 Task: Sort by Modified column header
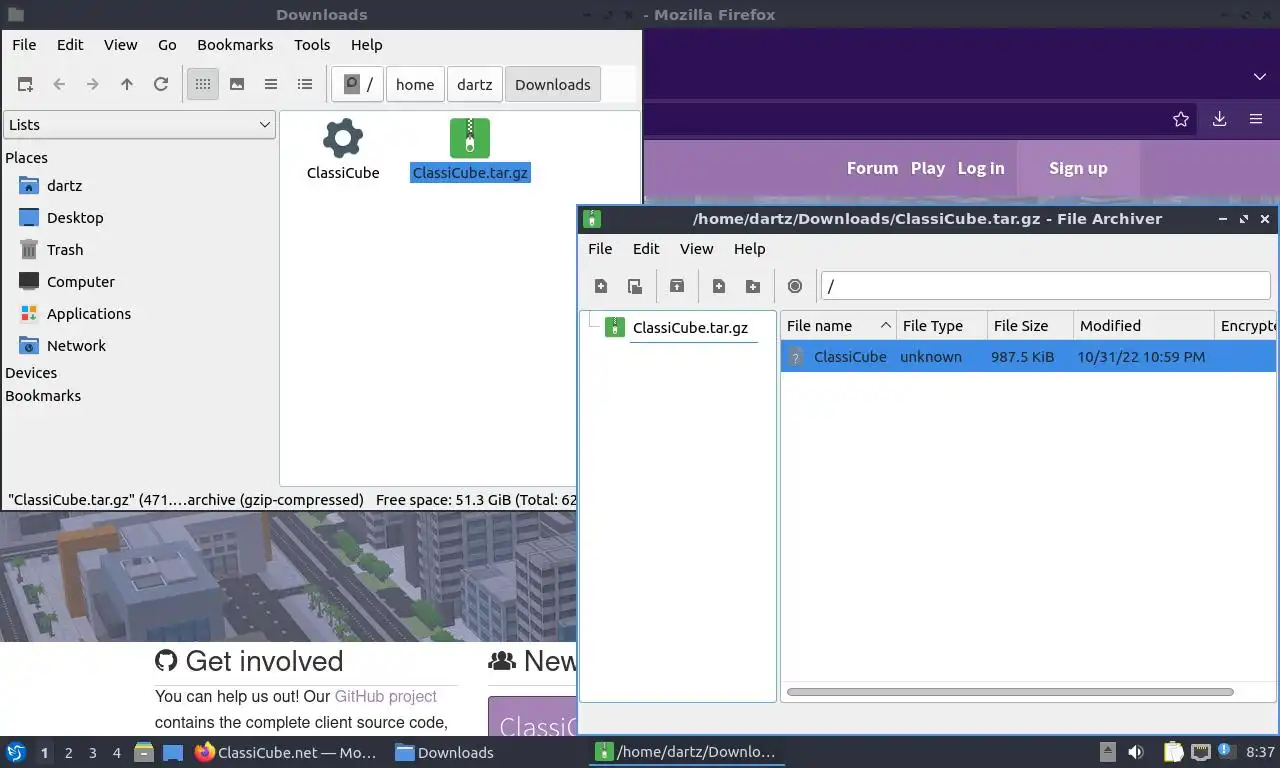pos(1143,326)
